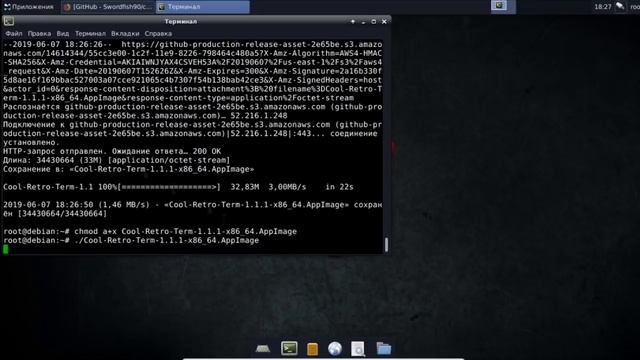The height and width of the screenshot is (360, 640).
Task: Click the 18:27 clock in the panel
Action: point(602,7)
